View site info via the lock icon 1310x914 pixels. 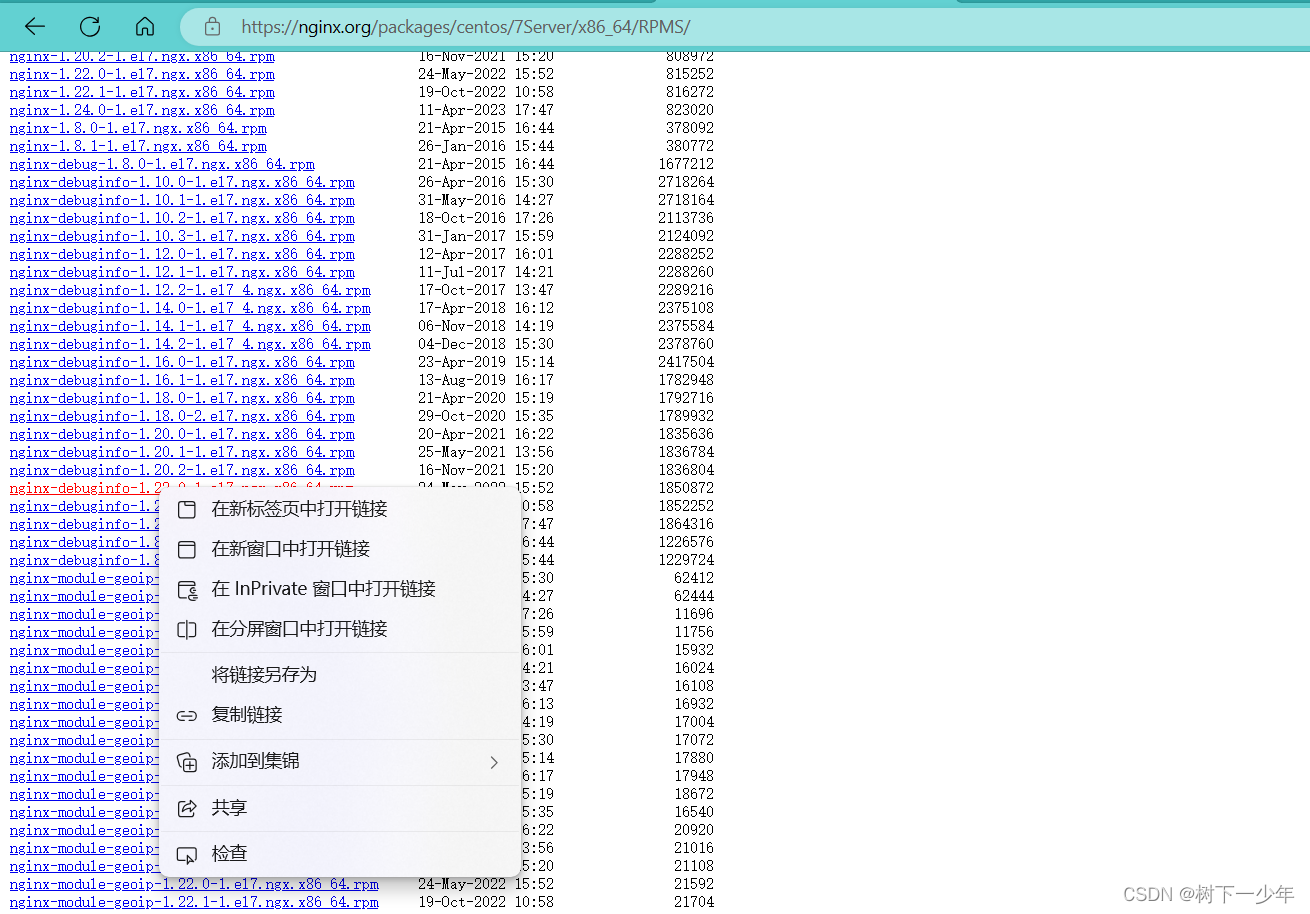coord(211,27)
